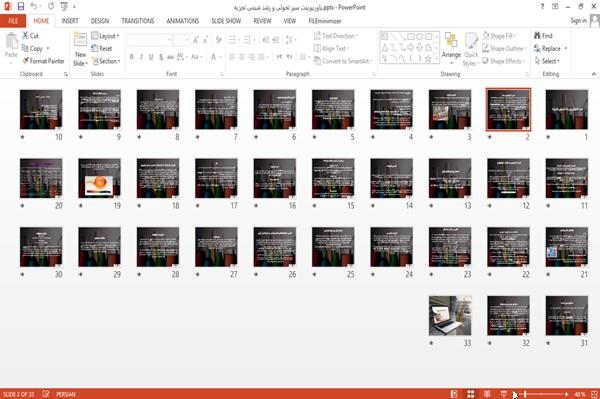Switch to Reading View icon

tap(487, 394)
